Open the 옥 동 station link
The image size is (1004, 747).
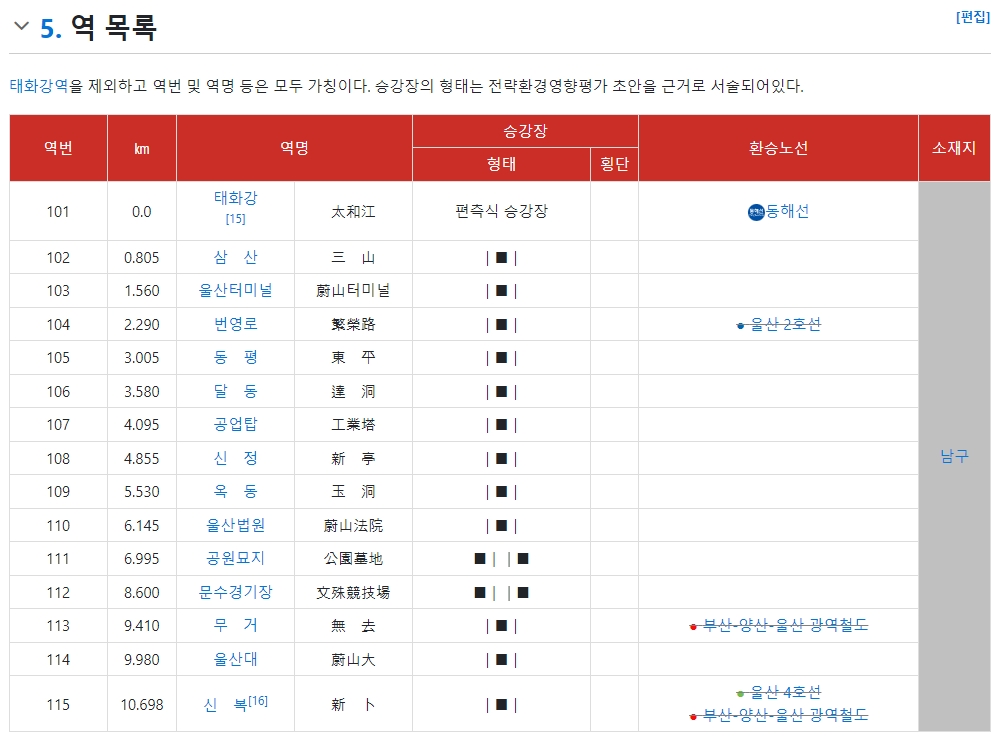tap(236, 492)
